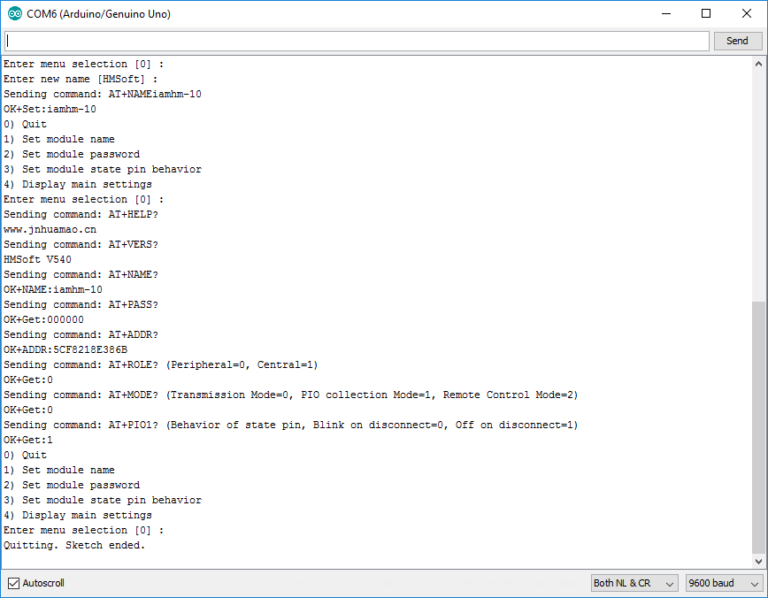Open the Both NL & CR line ending dropdown

634,583
